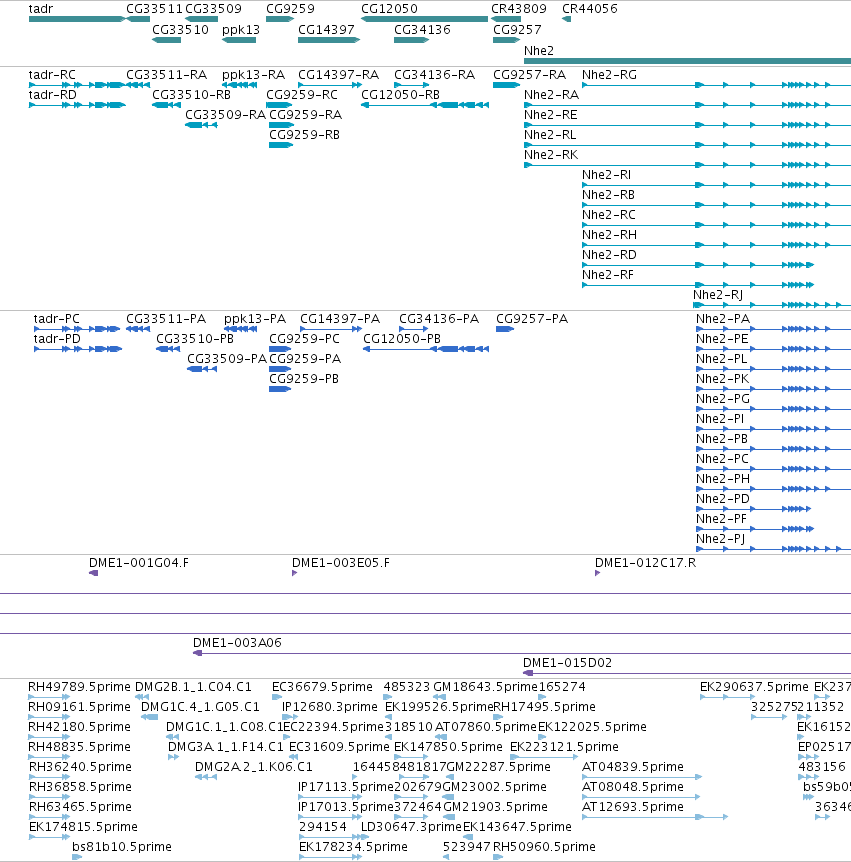
Task: Click the CG14397 gene label
Action: pos(327,30)
